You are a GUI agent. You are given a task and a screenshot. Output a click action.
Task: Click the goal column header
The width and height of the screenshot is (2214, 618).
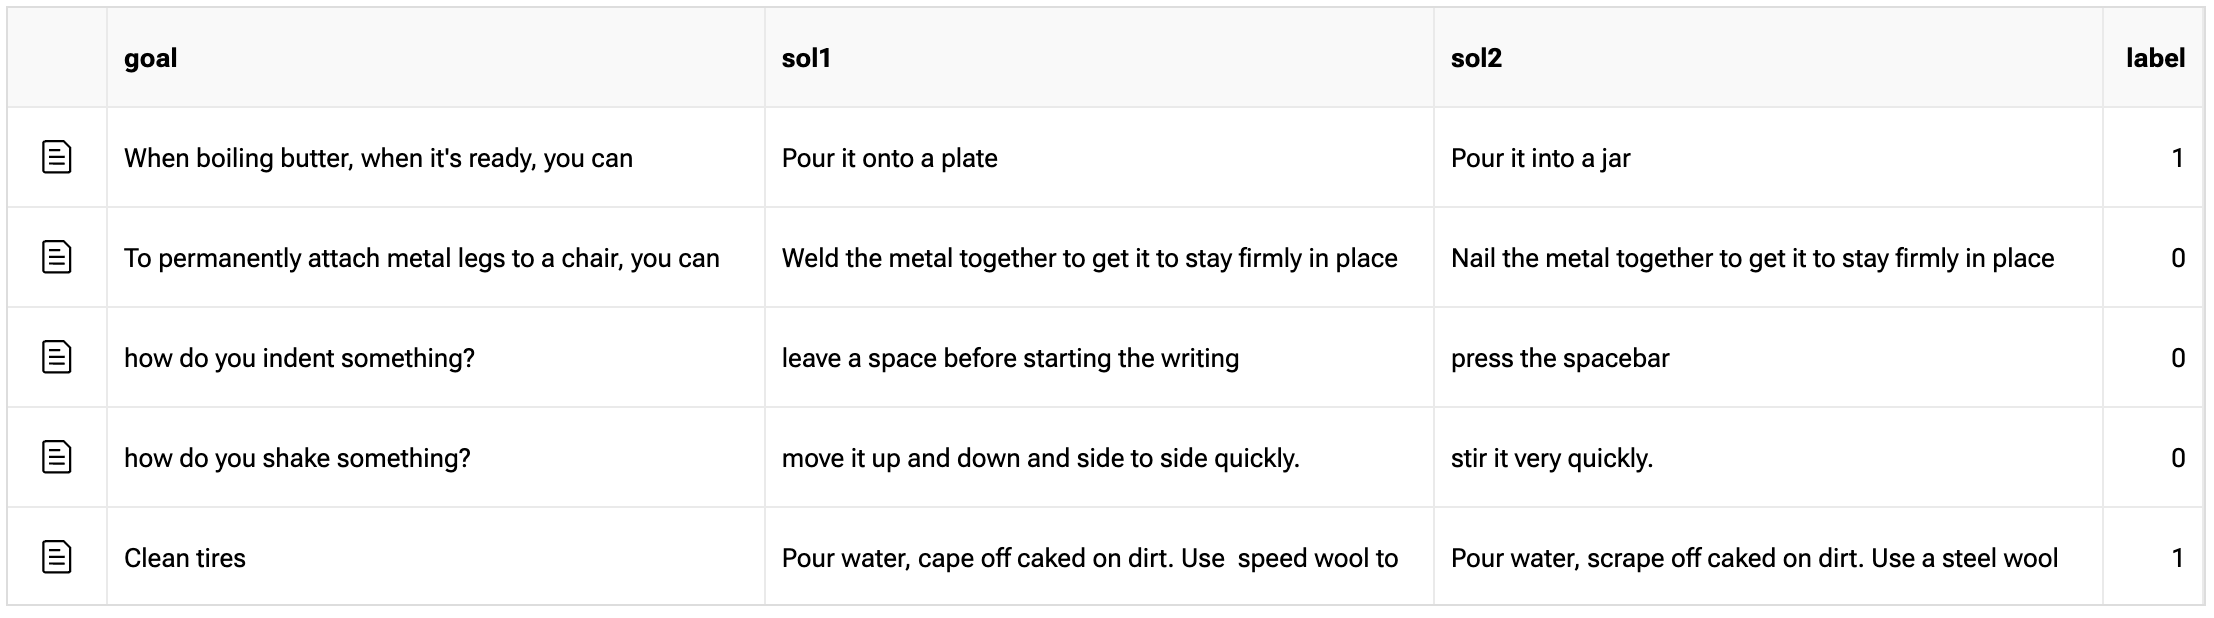(151, 58)
